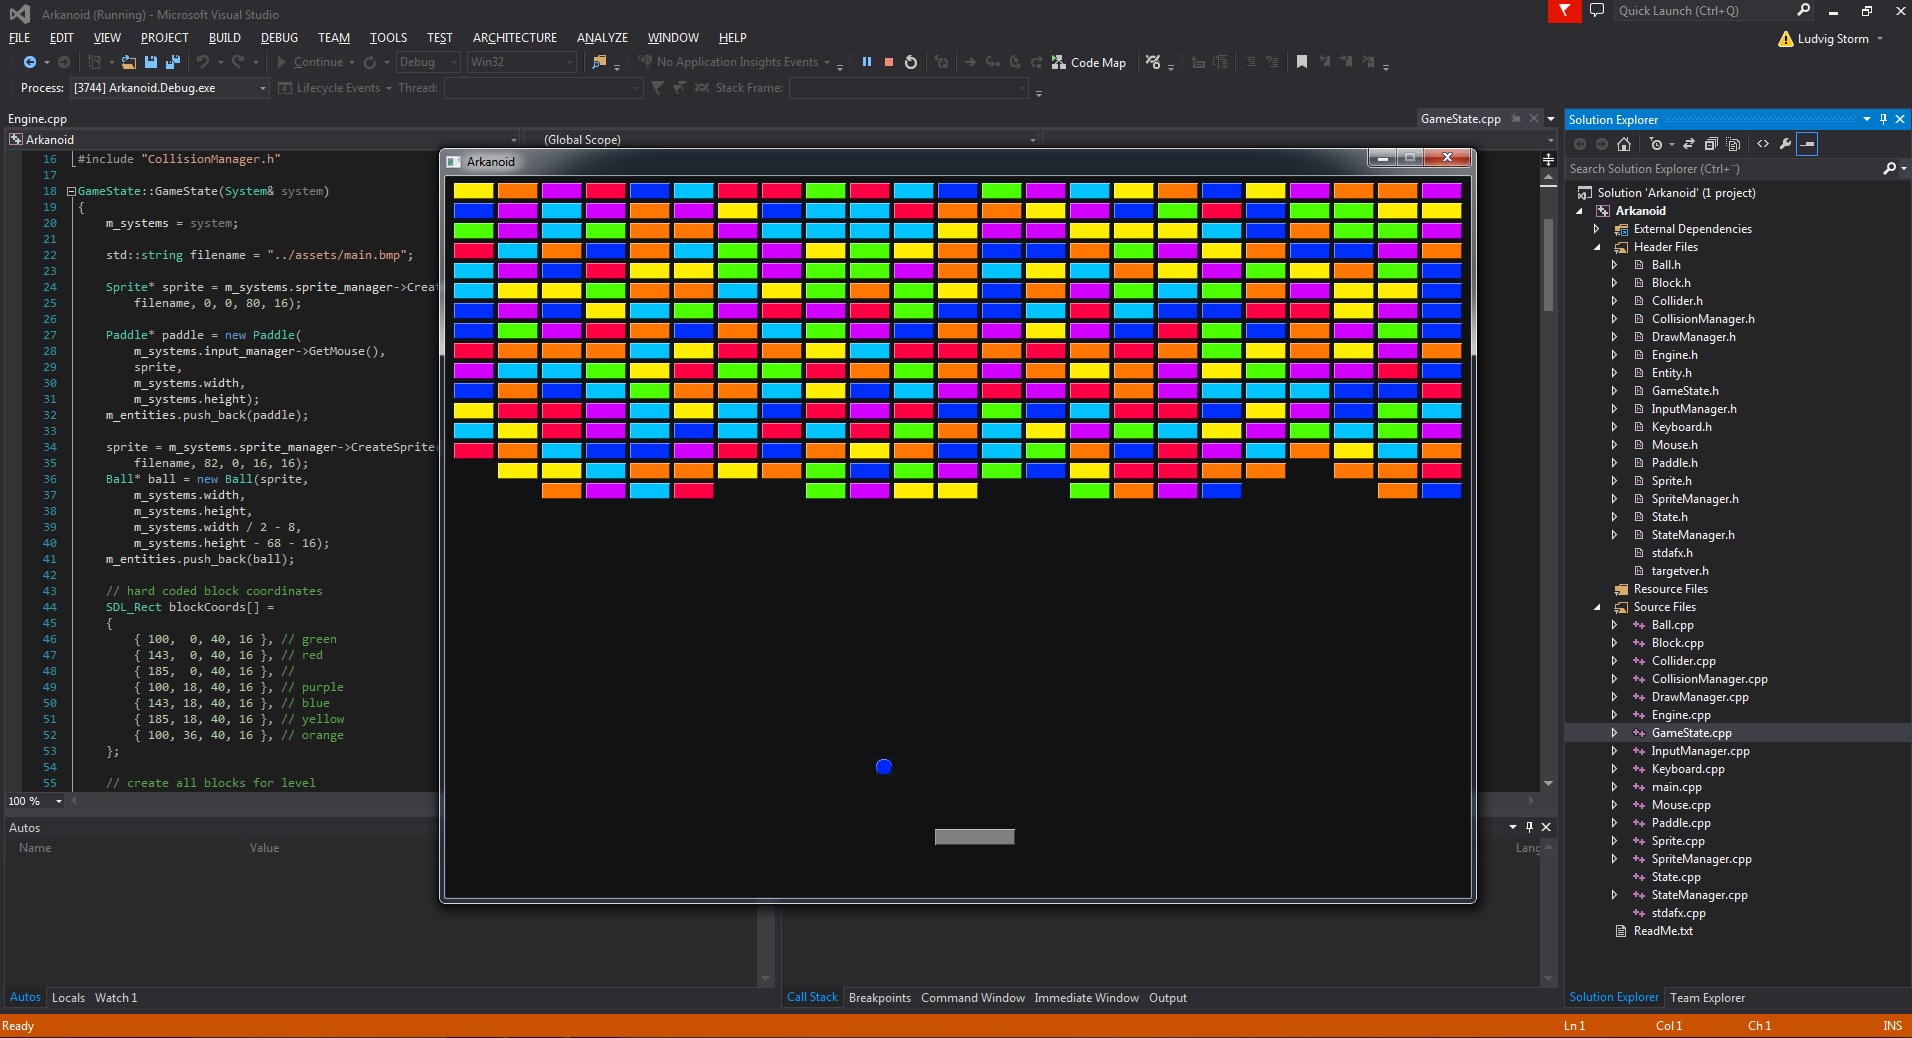Viewport: 1912px width, 1038px height.
Task: Select ReadMe.txt in Solution Explorer
Action: click(1663, 931)
